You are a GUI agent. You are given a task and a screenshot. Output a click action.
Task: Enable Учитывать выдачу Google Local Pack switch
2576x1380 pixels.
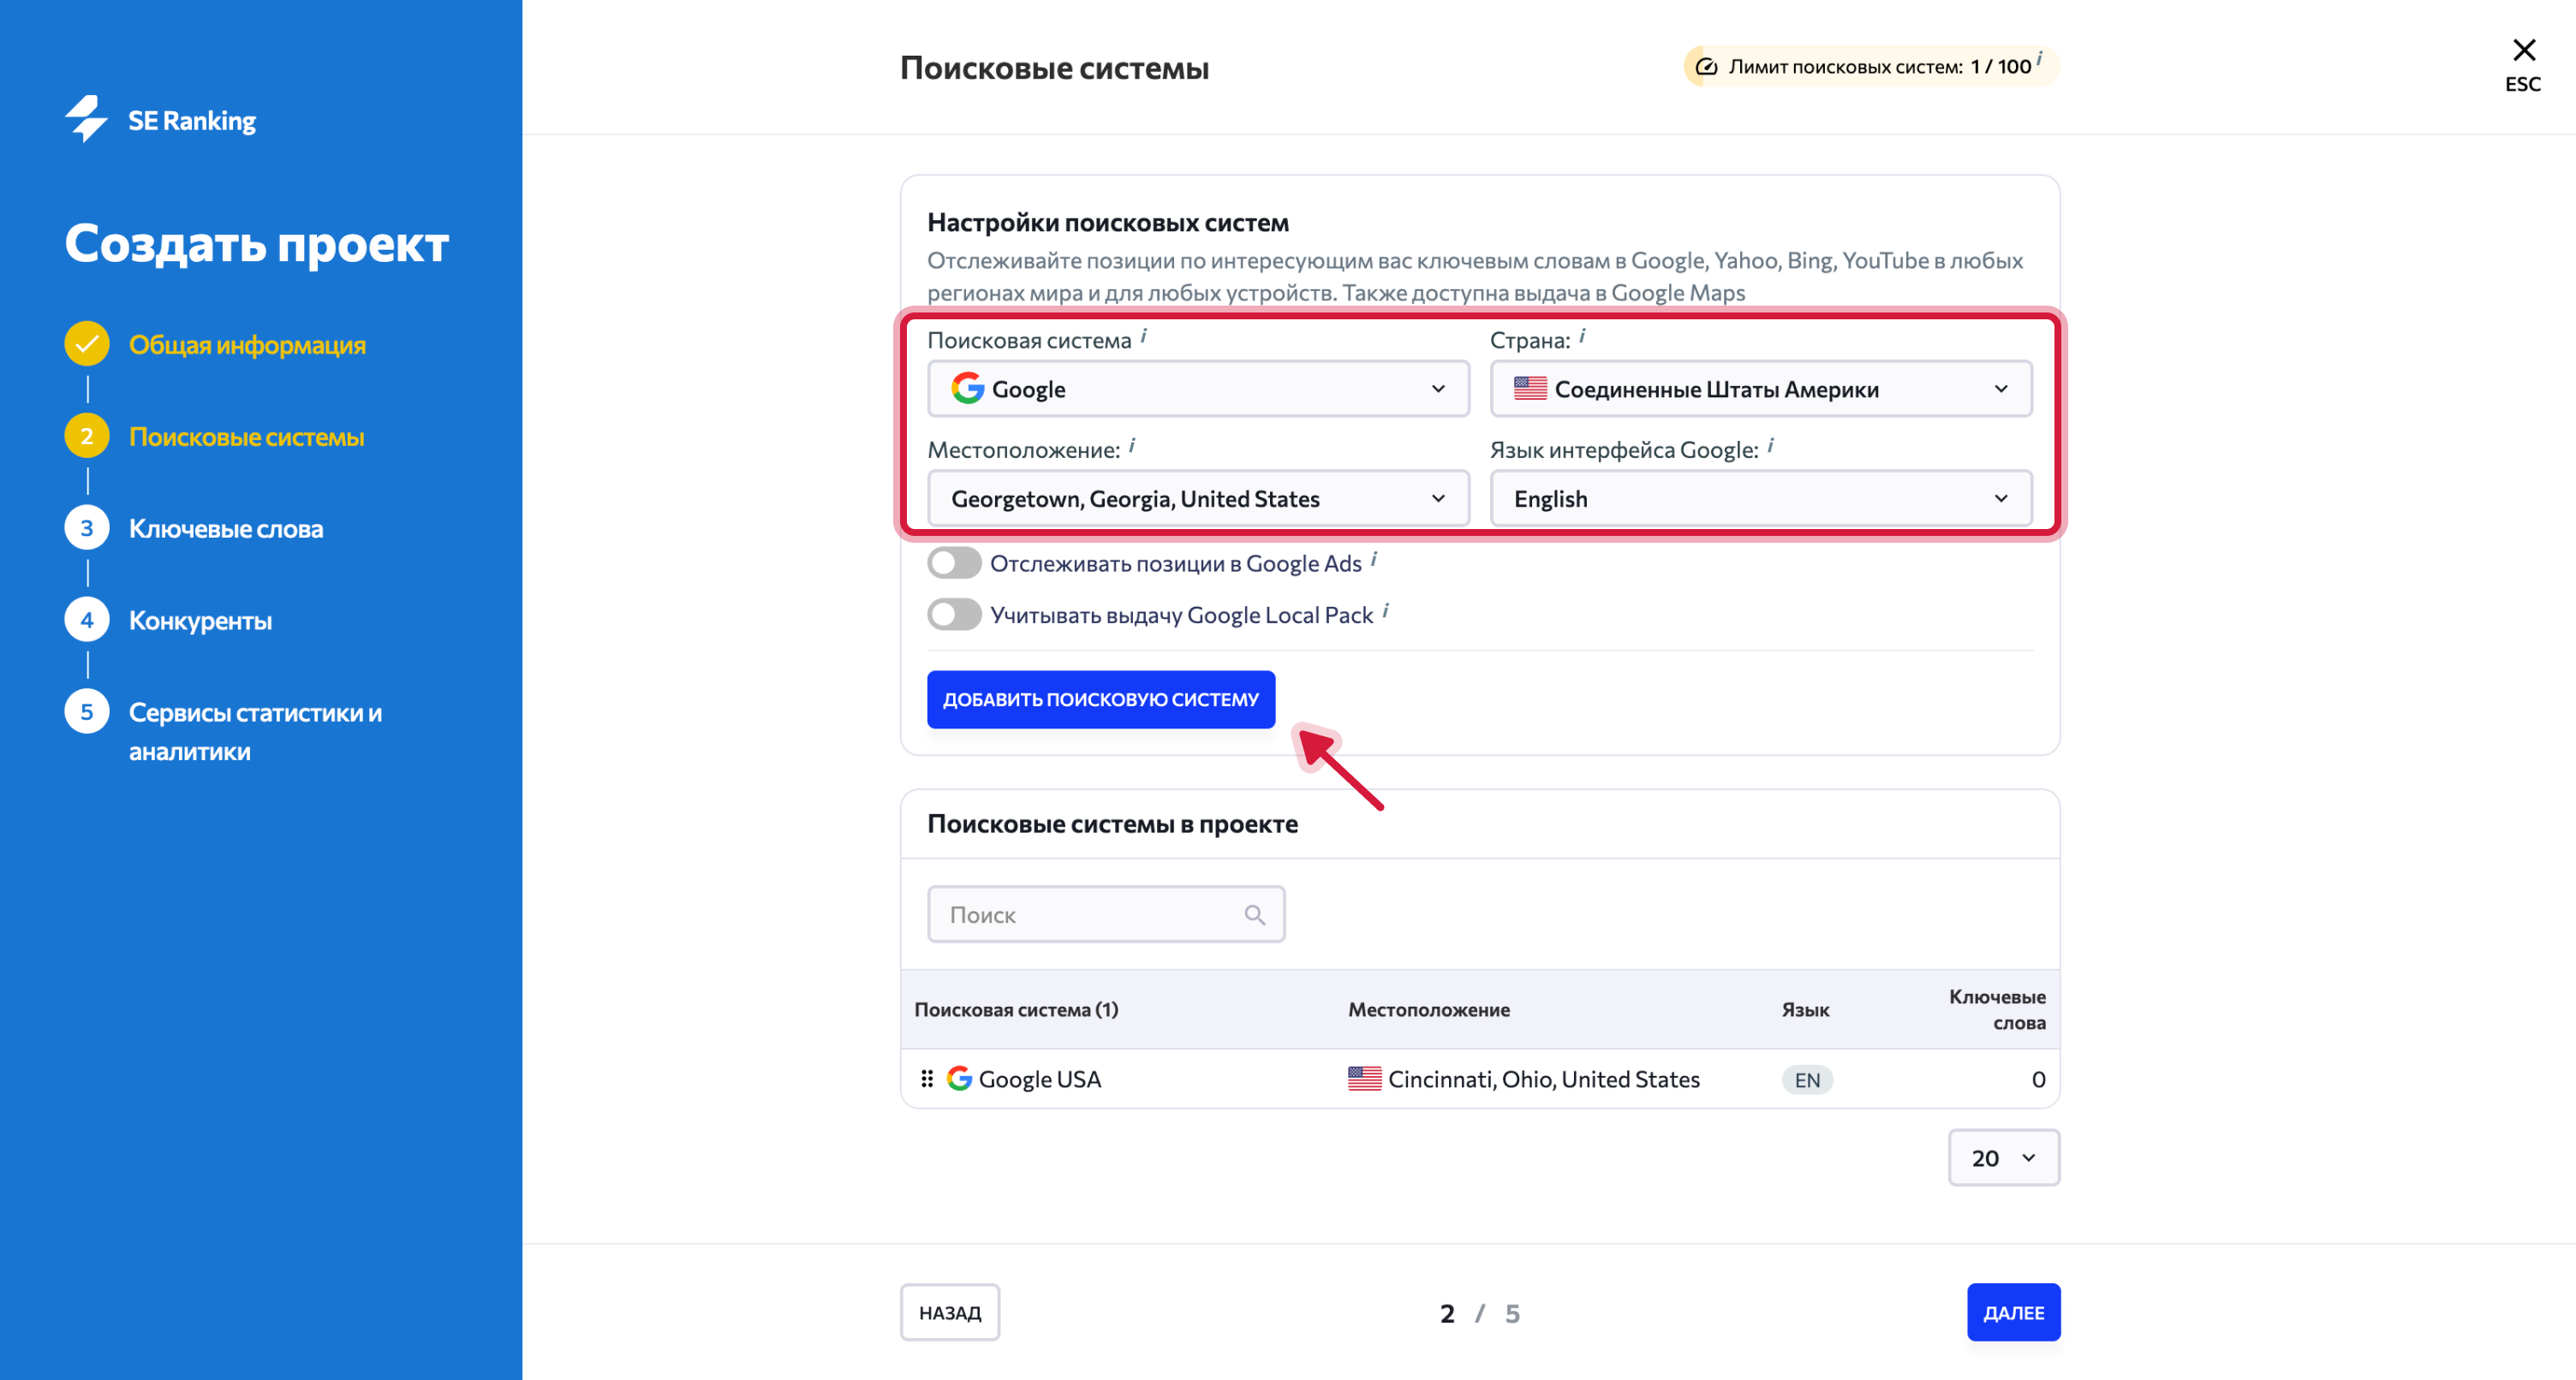tap(954, 614)
